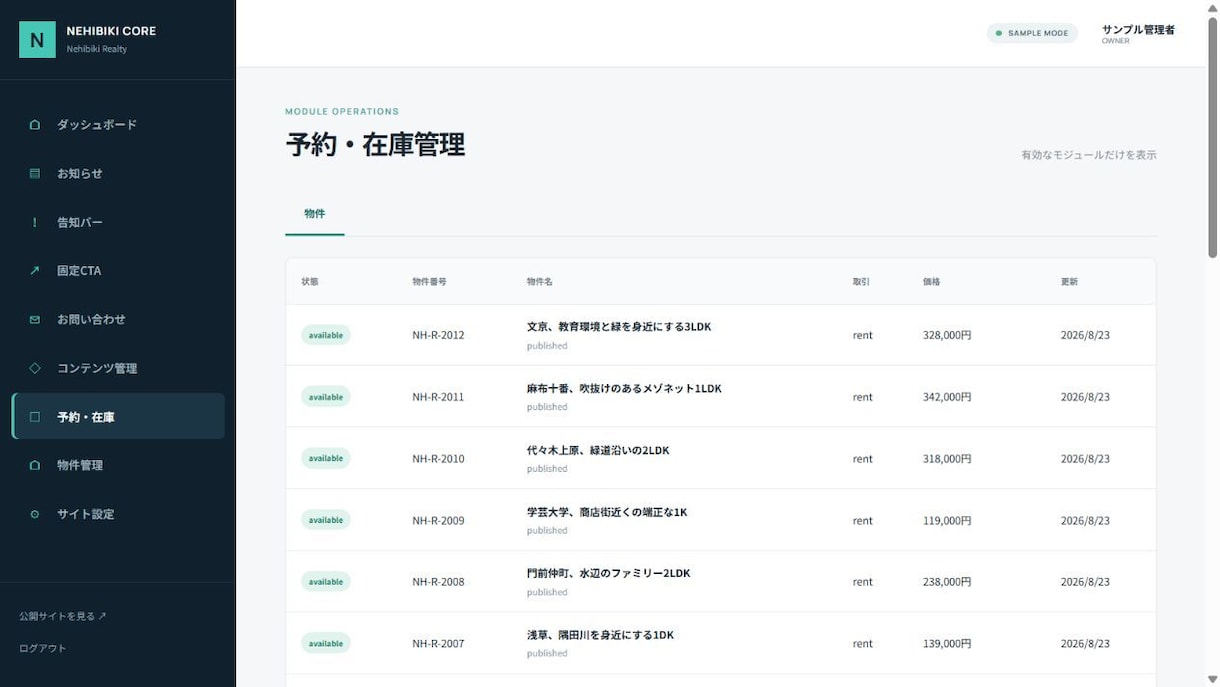1220x687 pixels.
Task: Select property number NH-R-2012
Action: point(438,335)
